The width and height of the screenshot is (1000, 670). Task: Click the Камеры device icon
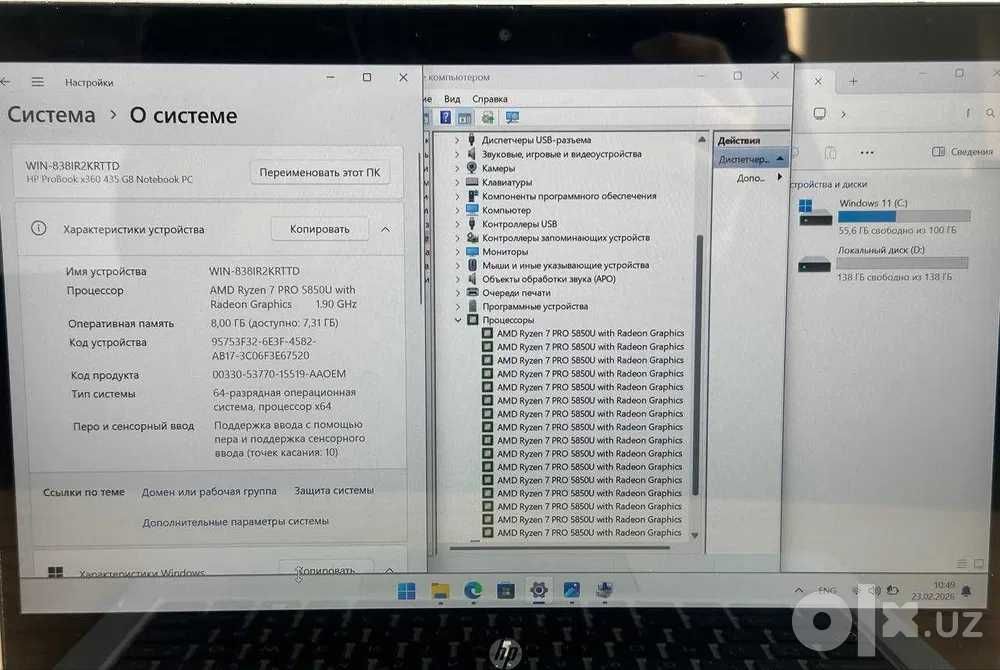[x=472, y=168]
